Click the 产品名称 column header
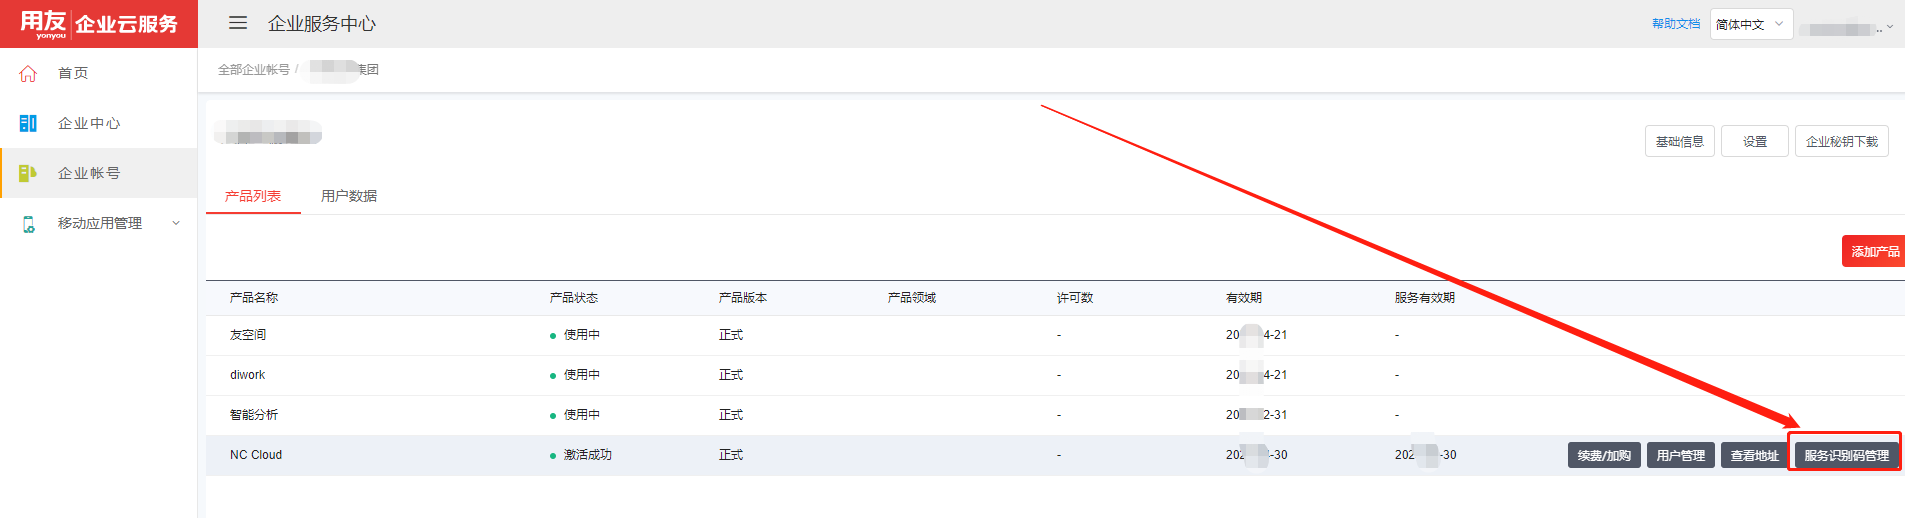The height and width of the screenshot is (518, 1905). [x=254, y=298]
